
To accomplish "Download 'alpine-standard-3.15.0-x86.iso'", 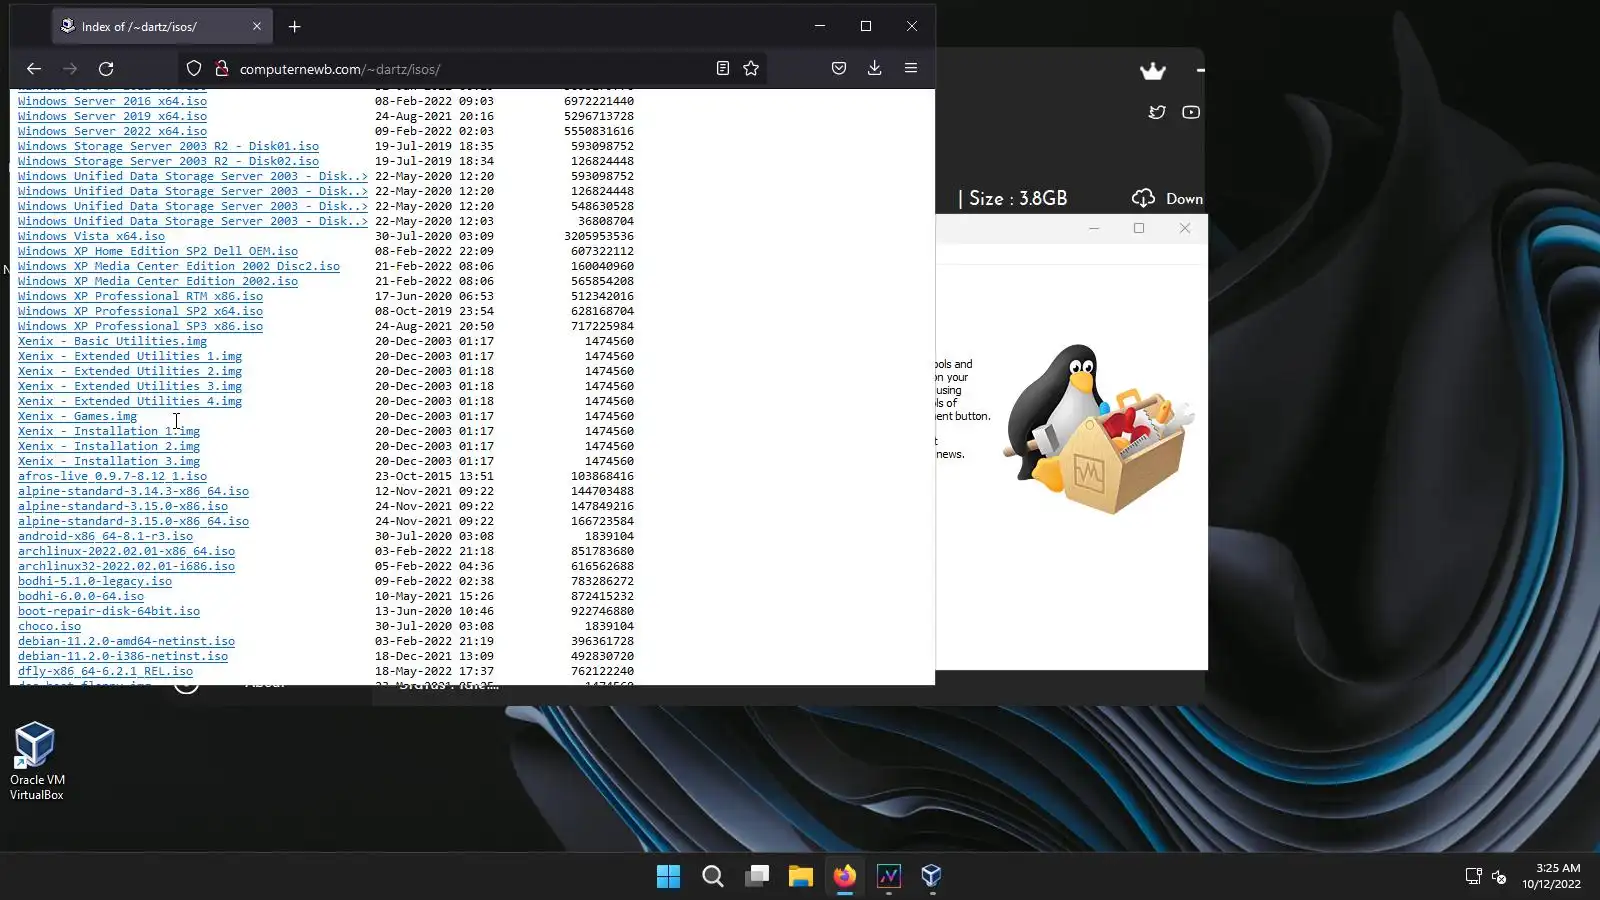I will point(123,506).
